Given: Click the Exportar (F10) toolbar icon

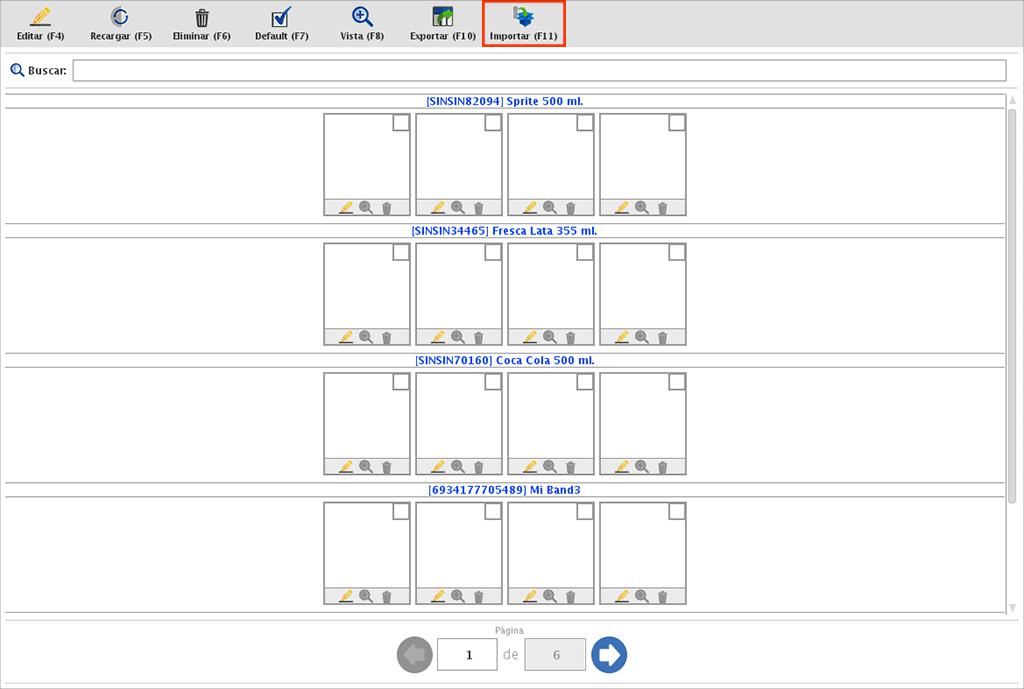Looking at the screenshot, I should 442,18.
